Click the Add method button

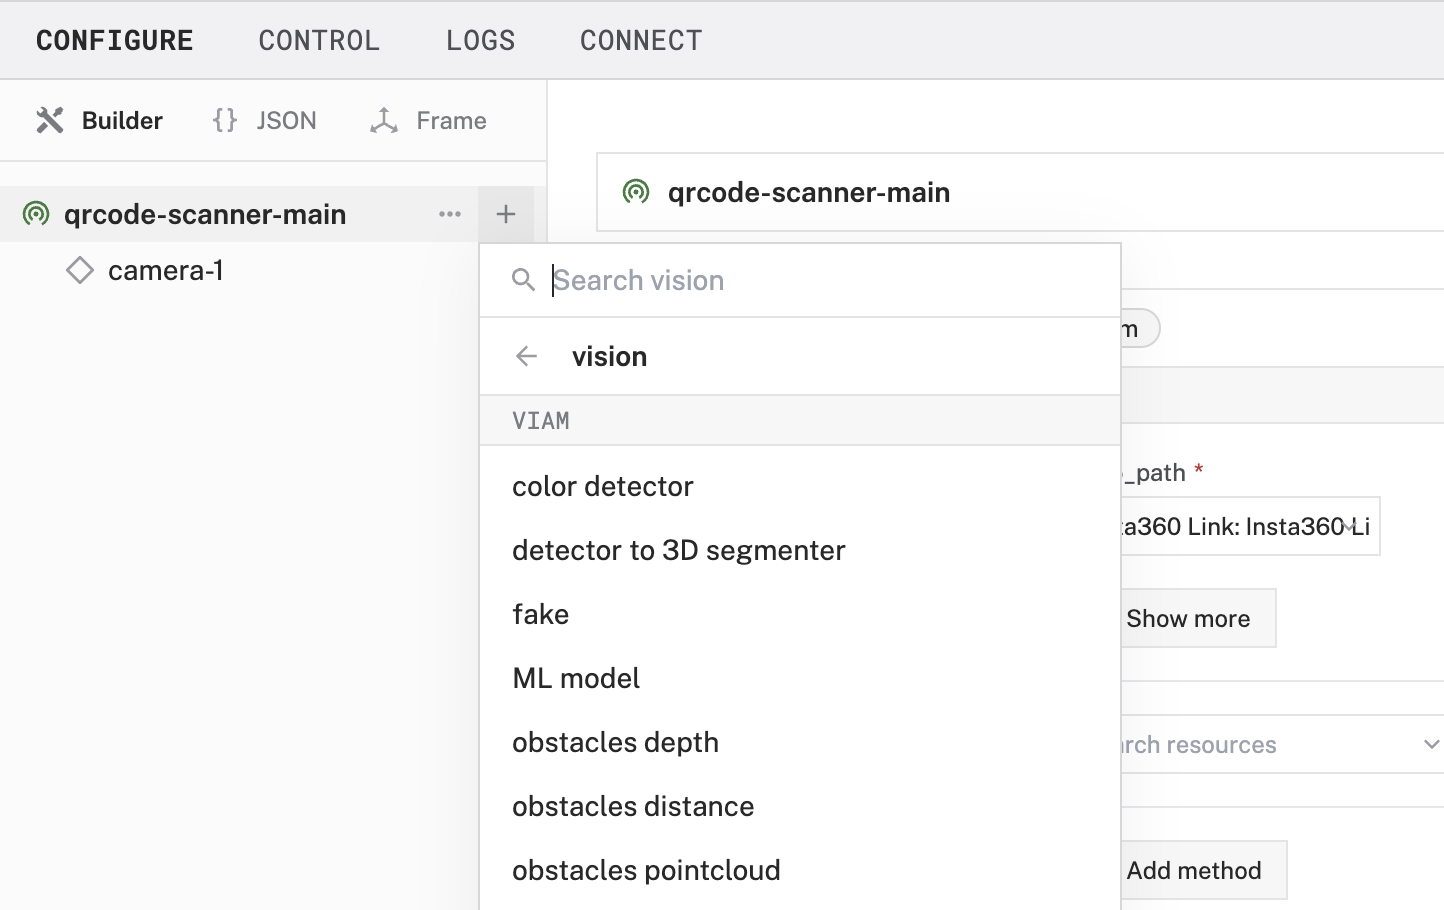click(1203, 870)
